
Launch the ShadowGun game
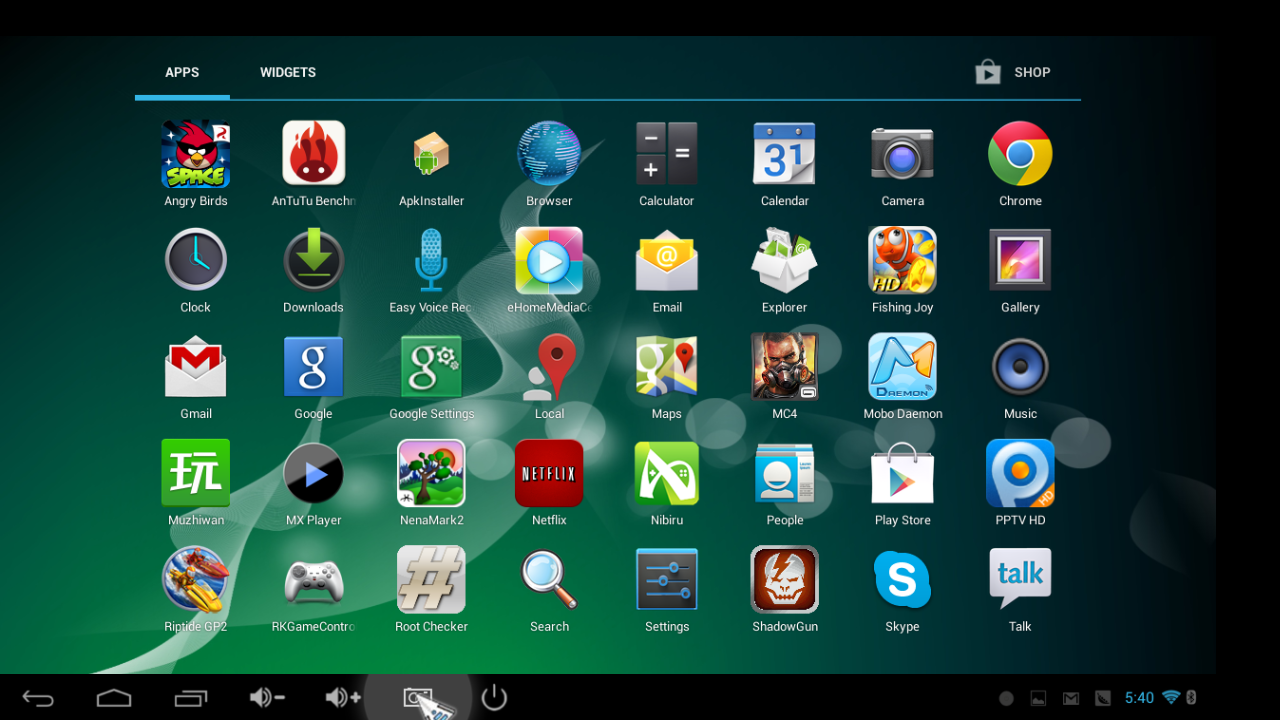click(785, 580)
